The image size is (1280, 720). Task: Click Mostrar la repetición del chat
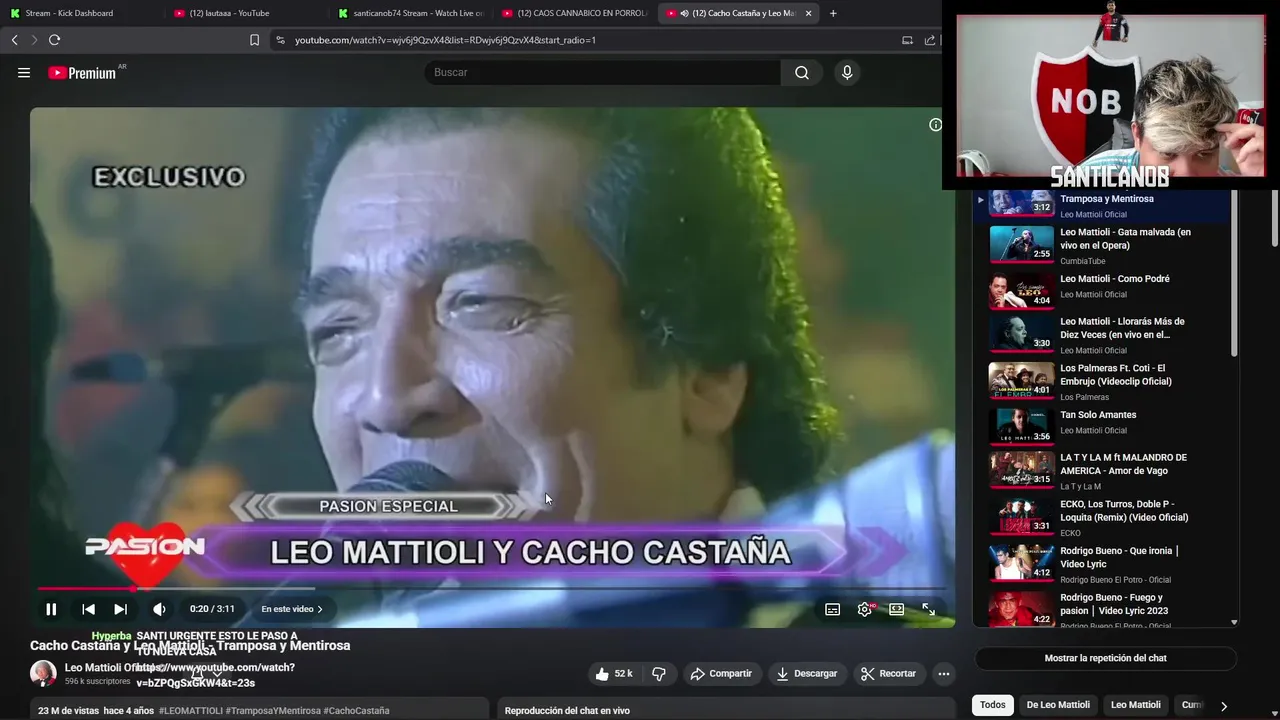click(1105, 658)
